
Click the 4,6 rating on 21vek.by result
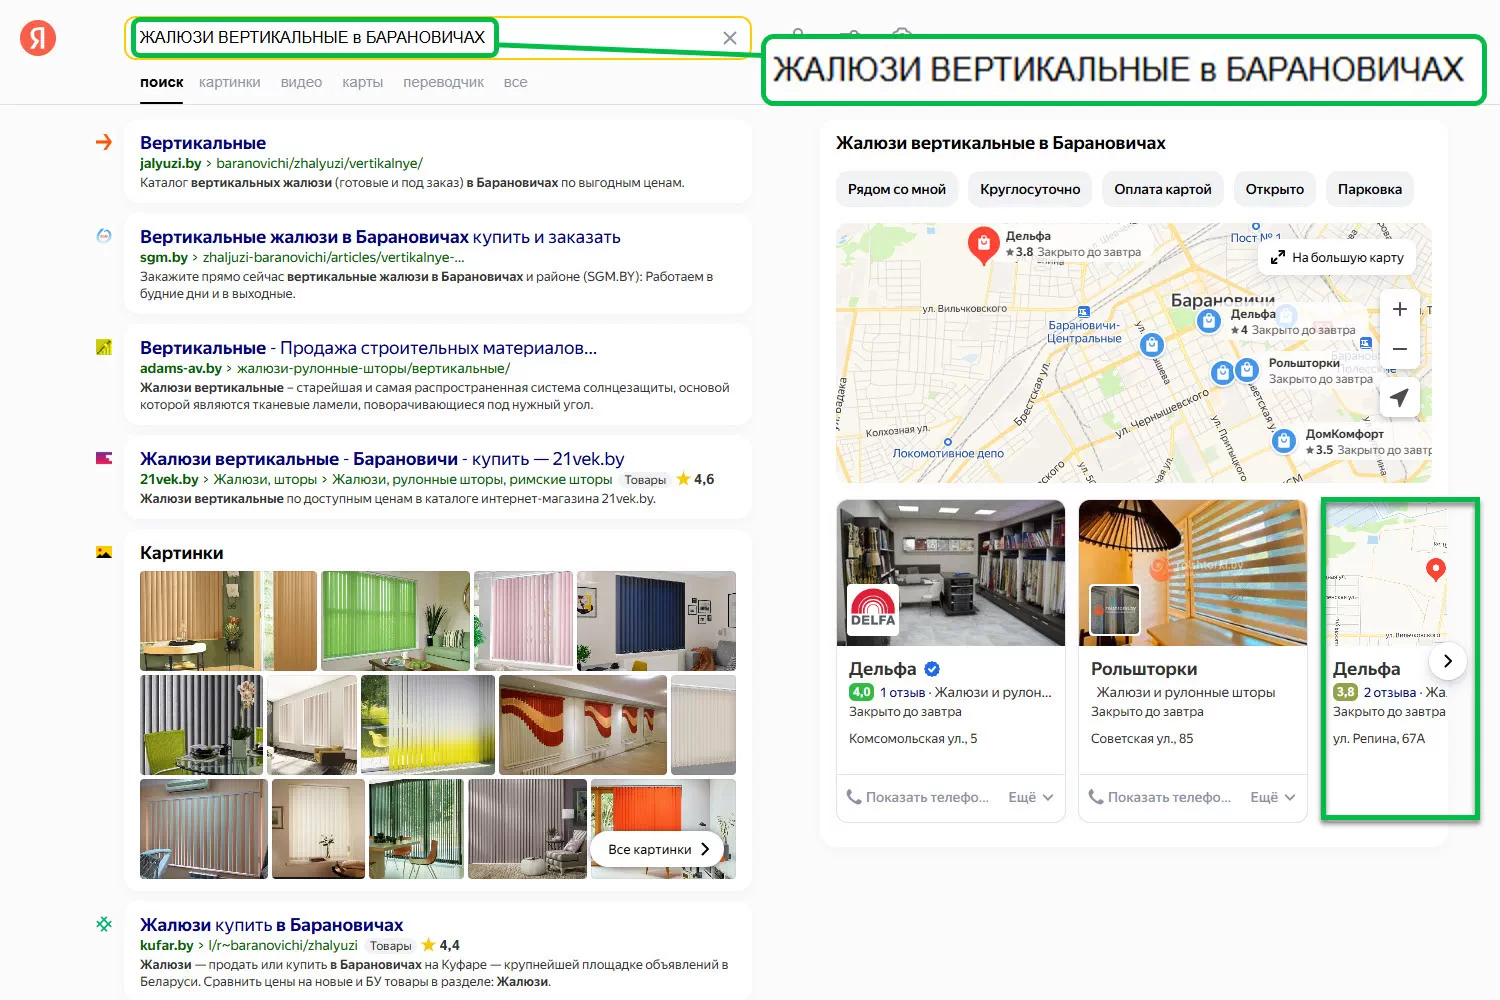pos(696,479)
